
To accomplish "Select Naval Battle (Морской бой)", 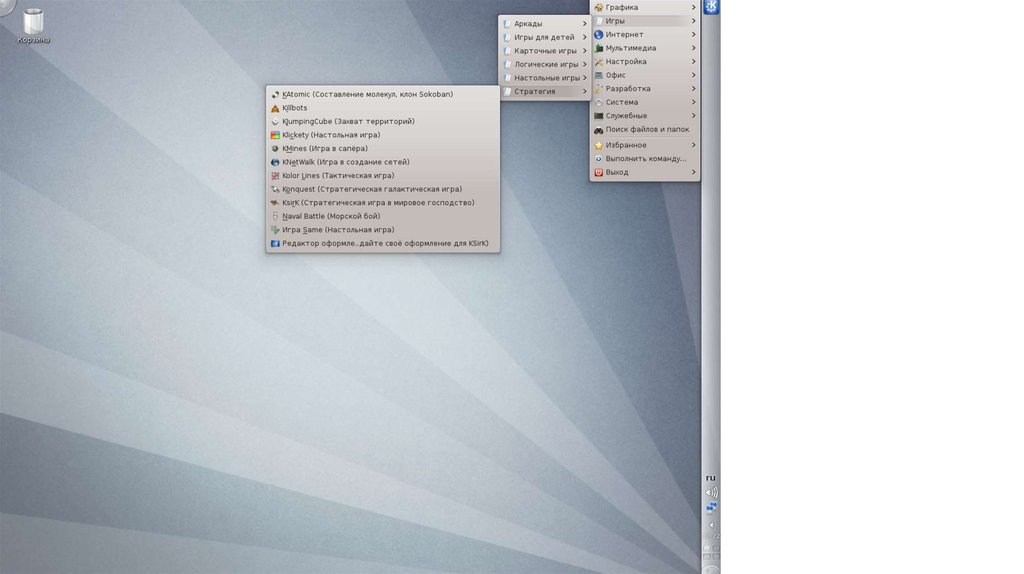I will click(x=331, y=216).
